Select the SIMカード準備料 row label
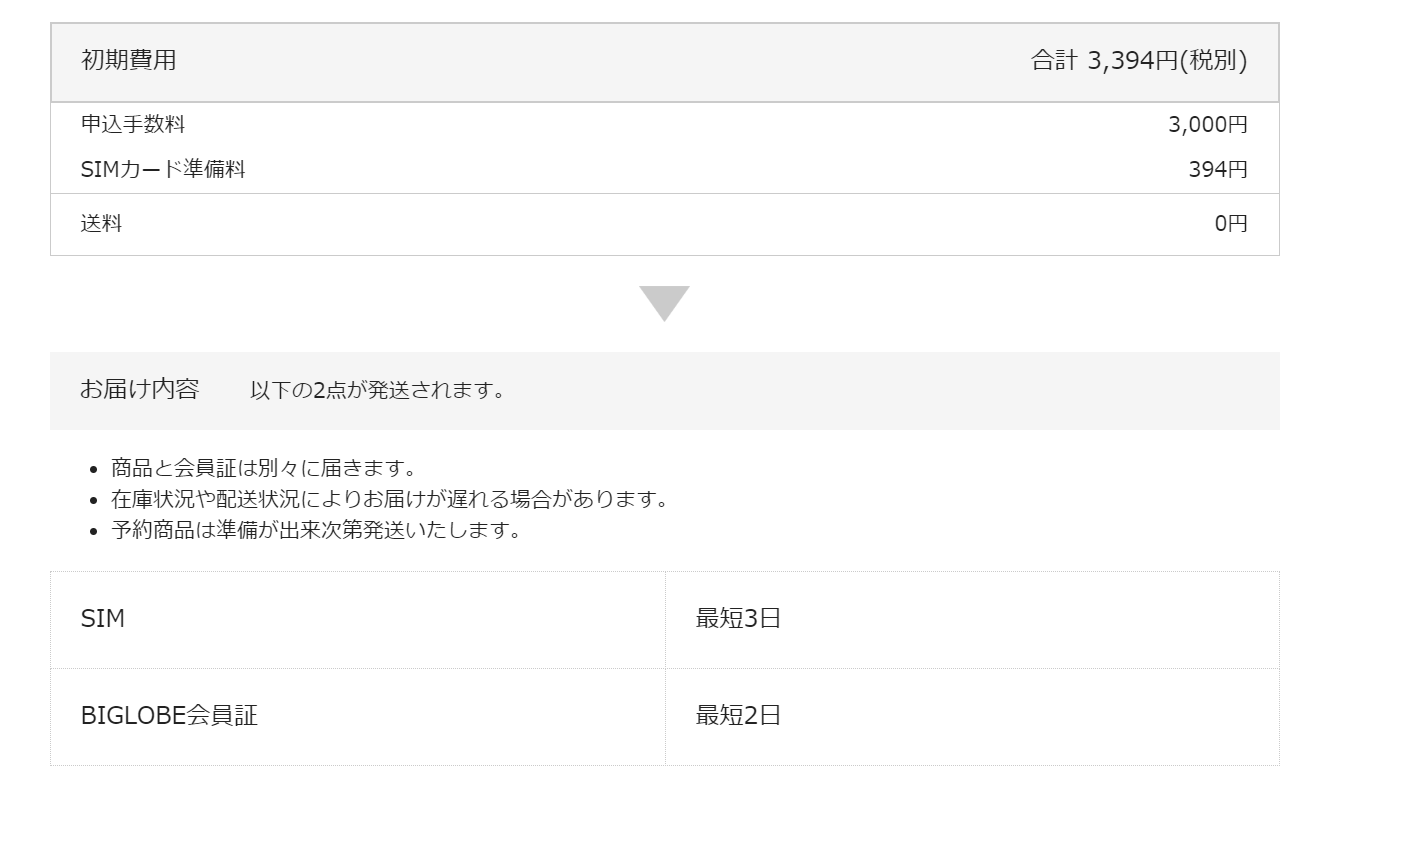This screenshot has width=1417, height=861. (163, 169)
